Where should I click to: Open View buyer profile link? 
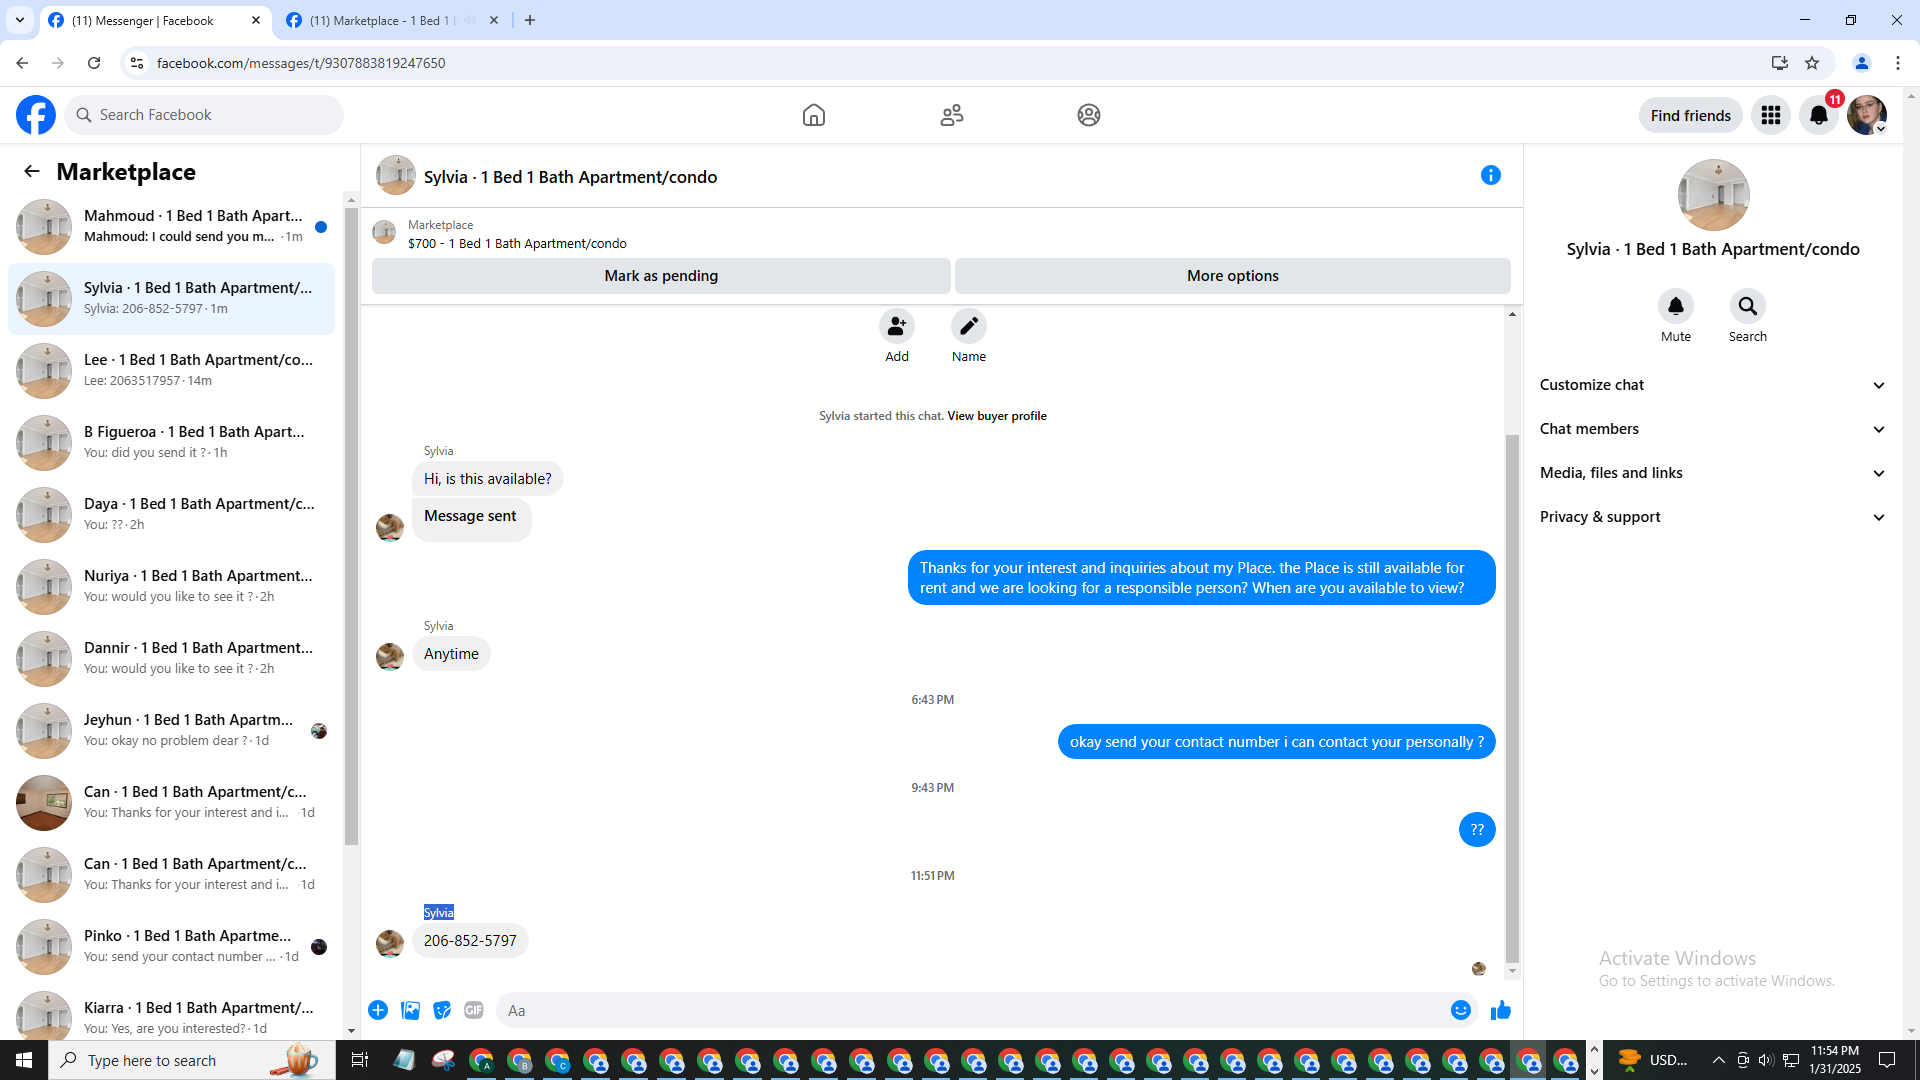[x=997, y=416]
